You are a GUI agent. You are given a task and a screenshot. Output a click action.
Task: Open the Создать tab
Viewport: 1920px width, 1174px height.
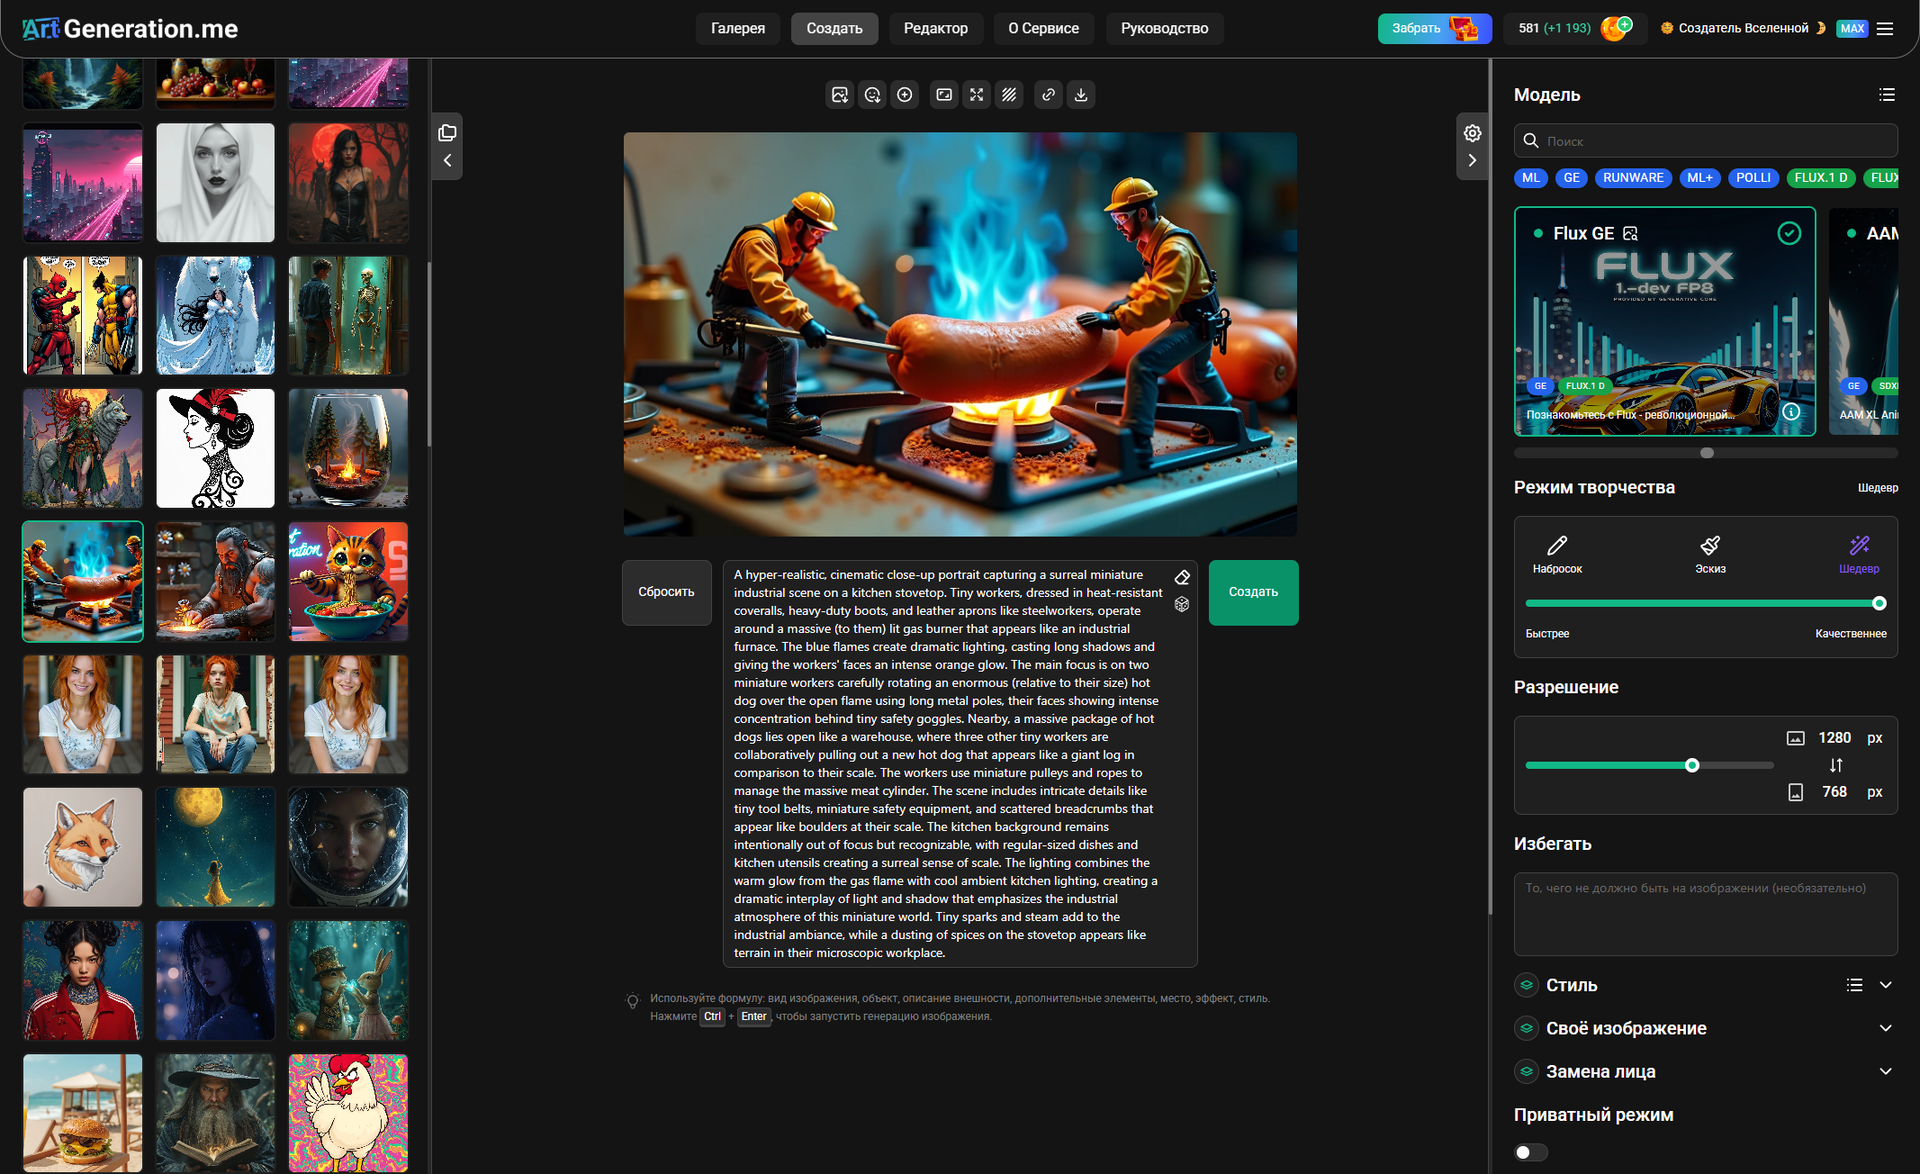click(x=834, y=29)
